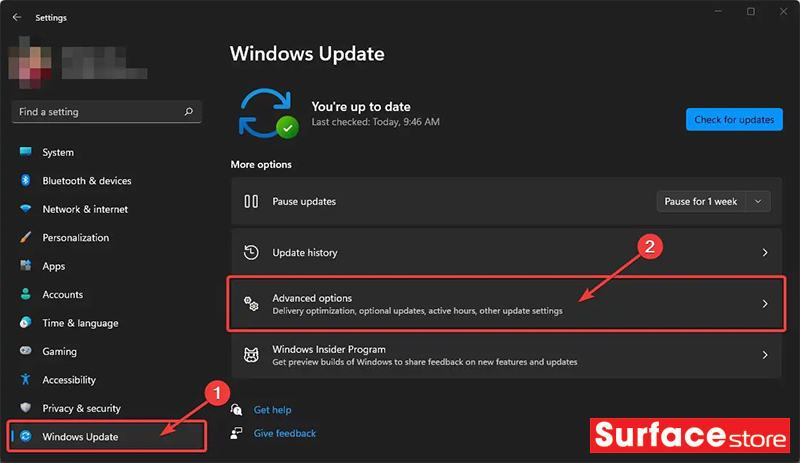Click the Time & language globe icon
The width and height of the screenshot is (800, 463).
26,323
